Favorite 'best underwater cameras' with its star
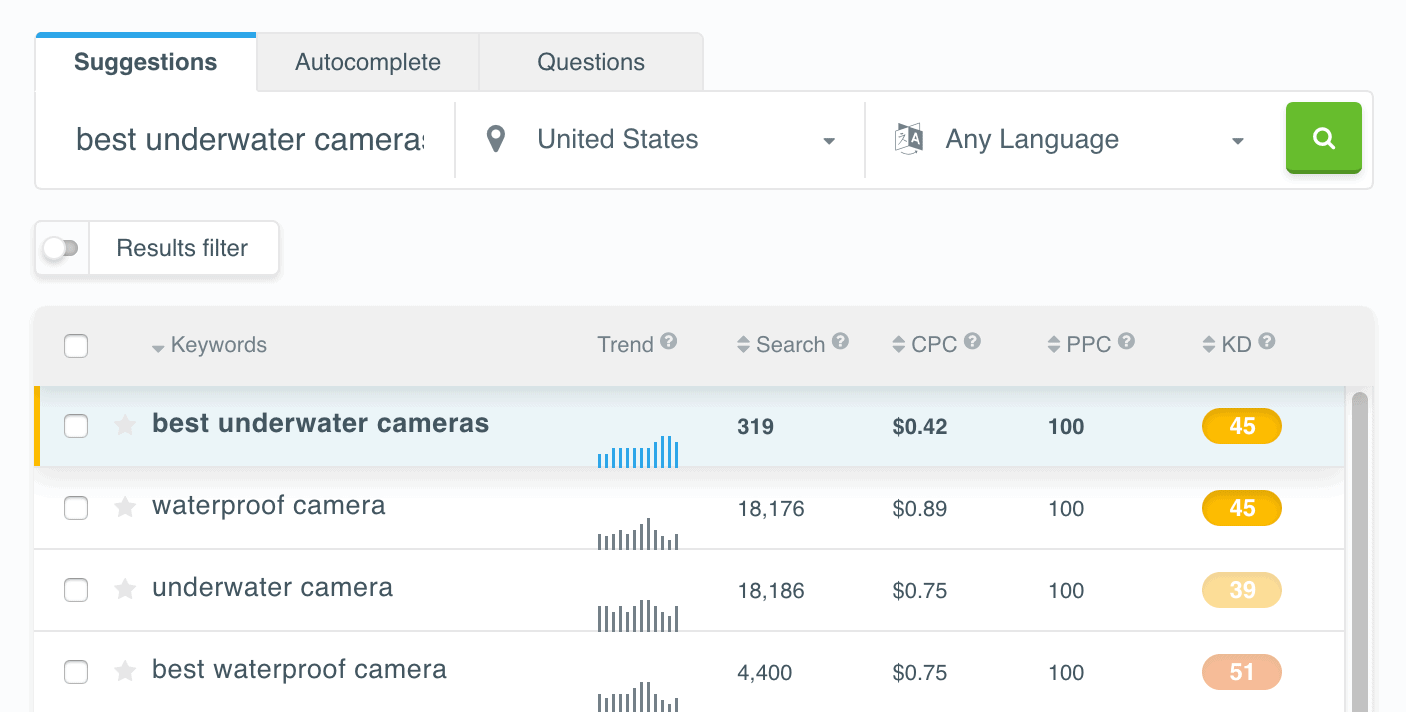Viewport: 1406px width, 712px height. [x=125, y=425]
